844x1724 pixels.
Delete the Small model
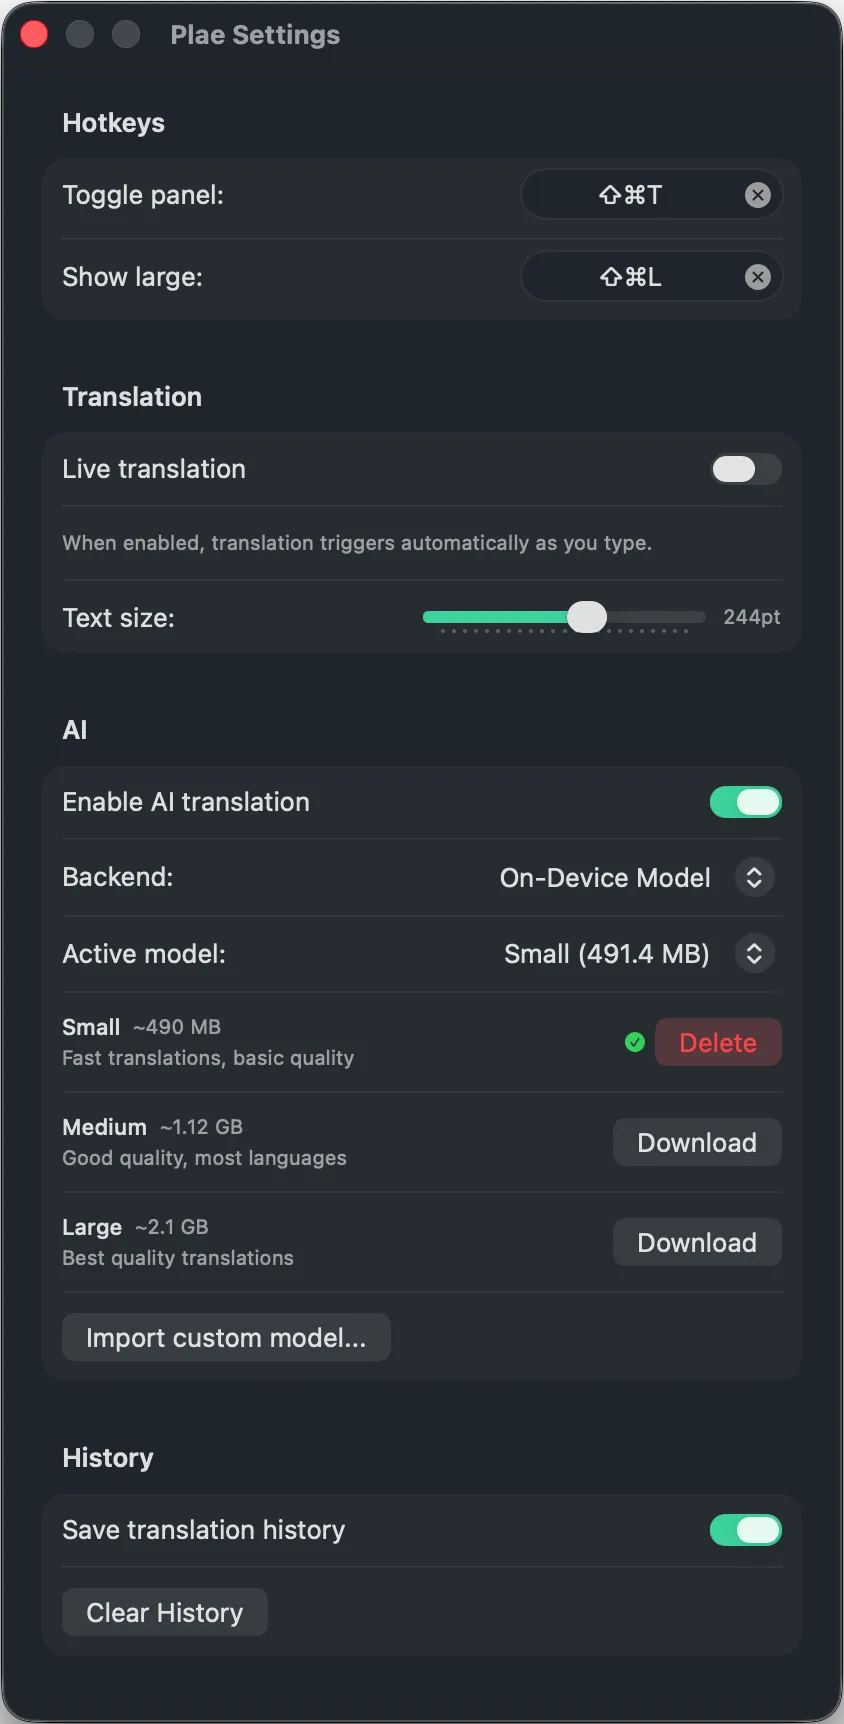717,1041
